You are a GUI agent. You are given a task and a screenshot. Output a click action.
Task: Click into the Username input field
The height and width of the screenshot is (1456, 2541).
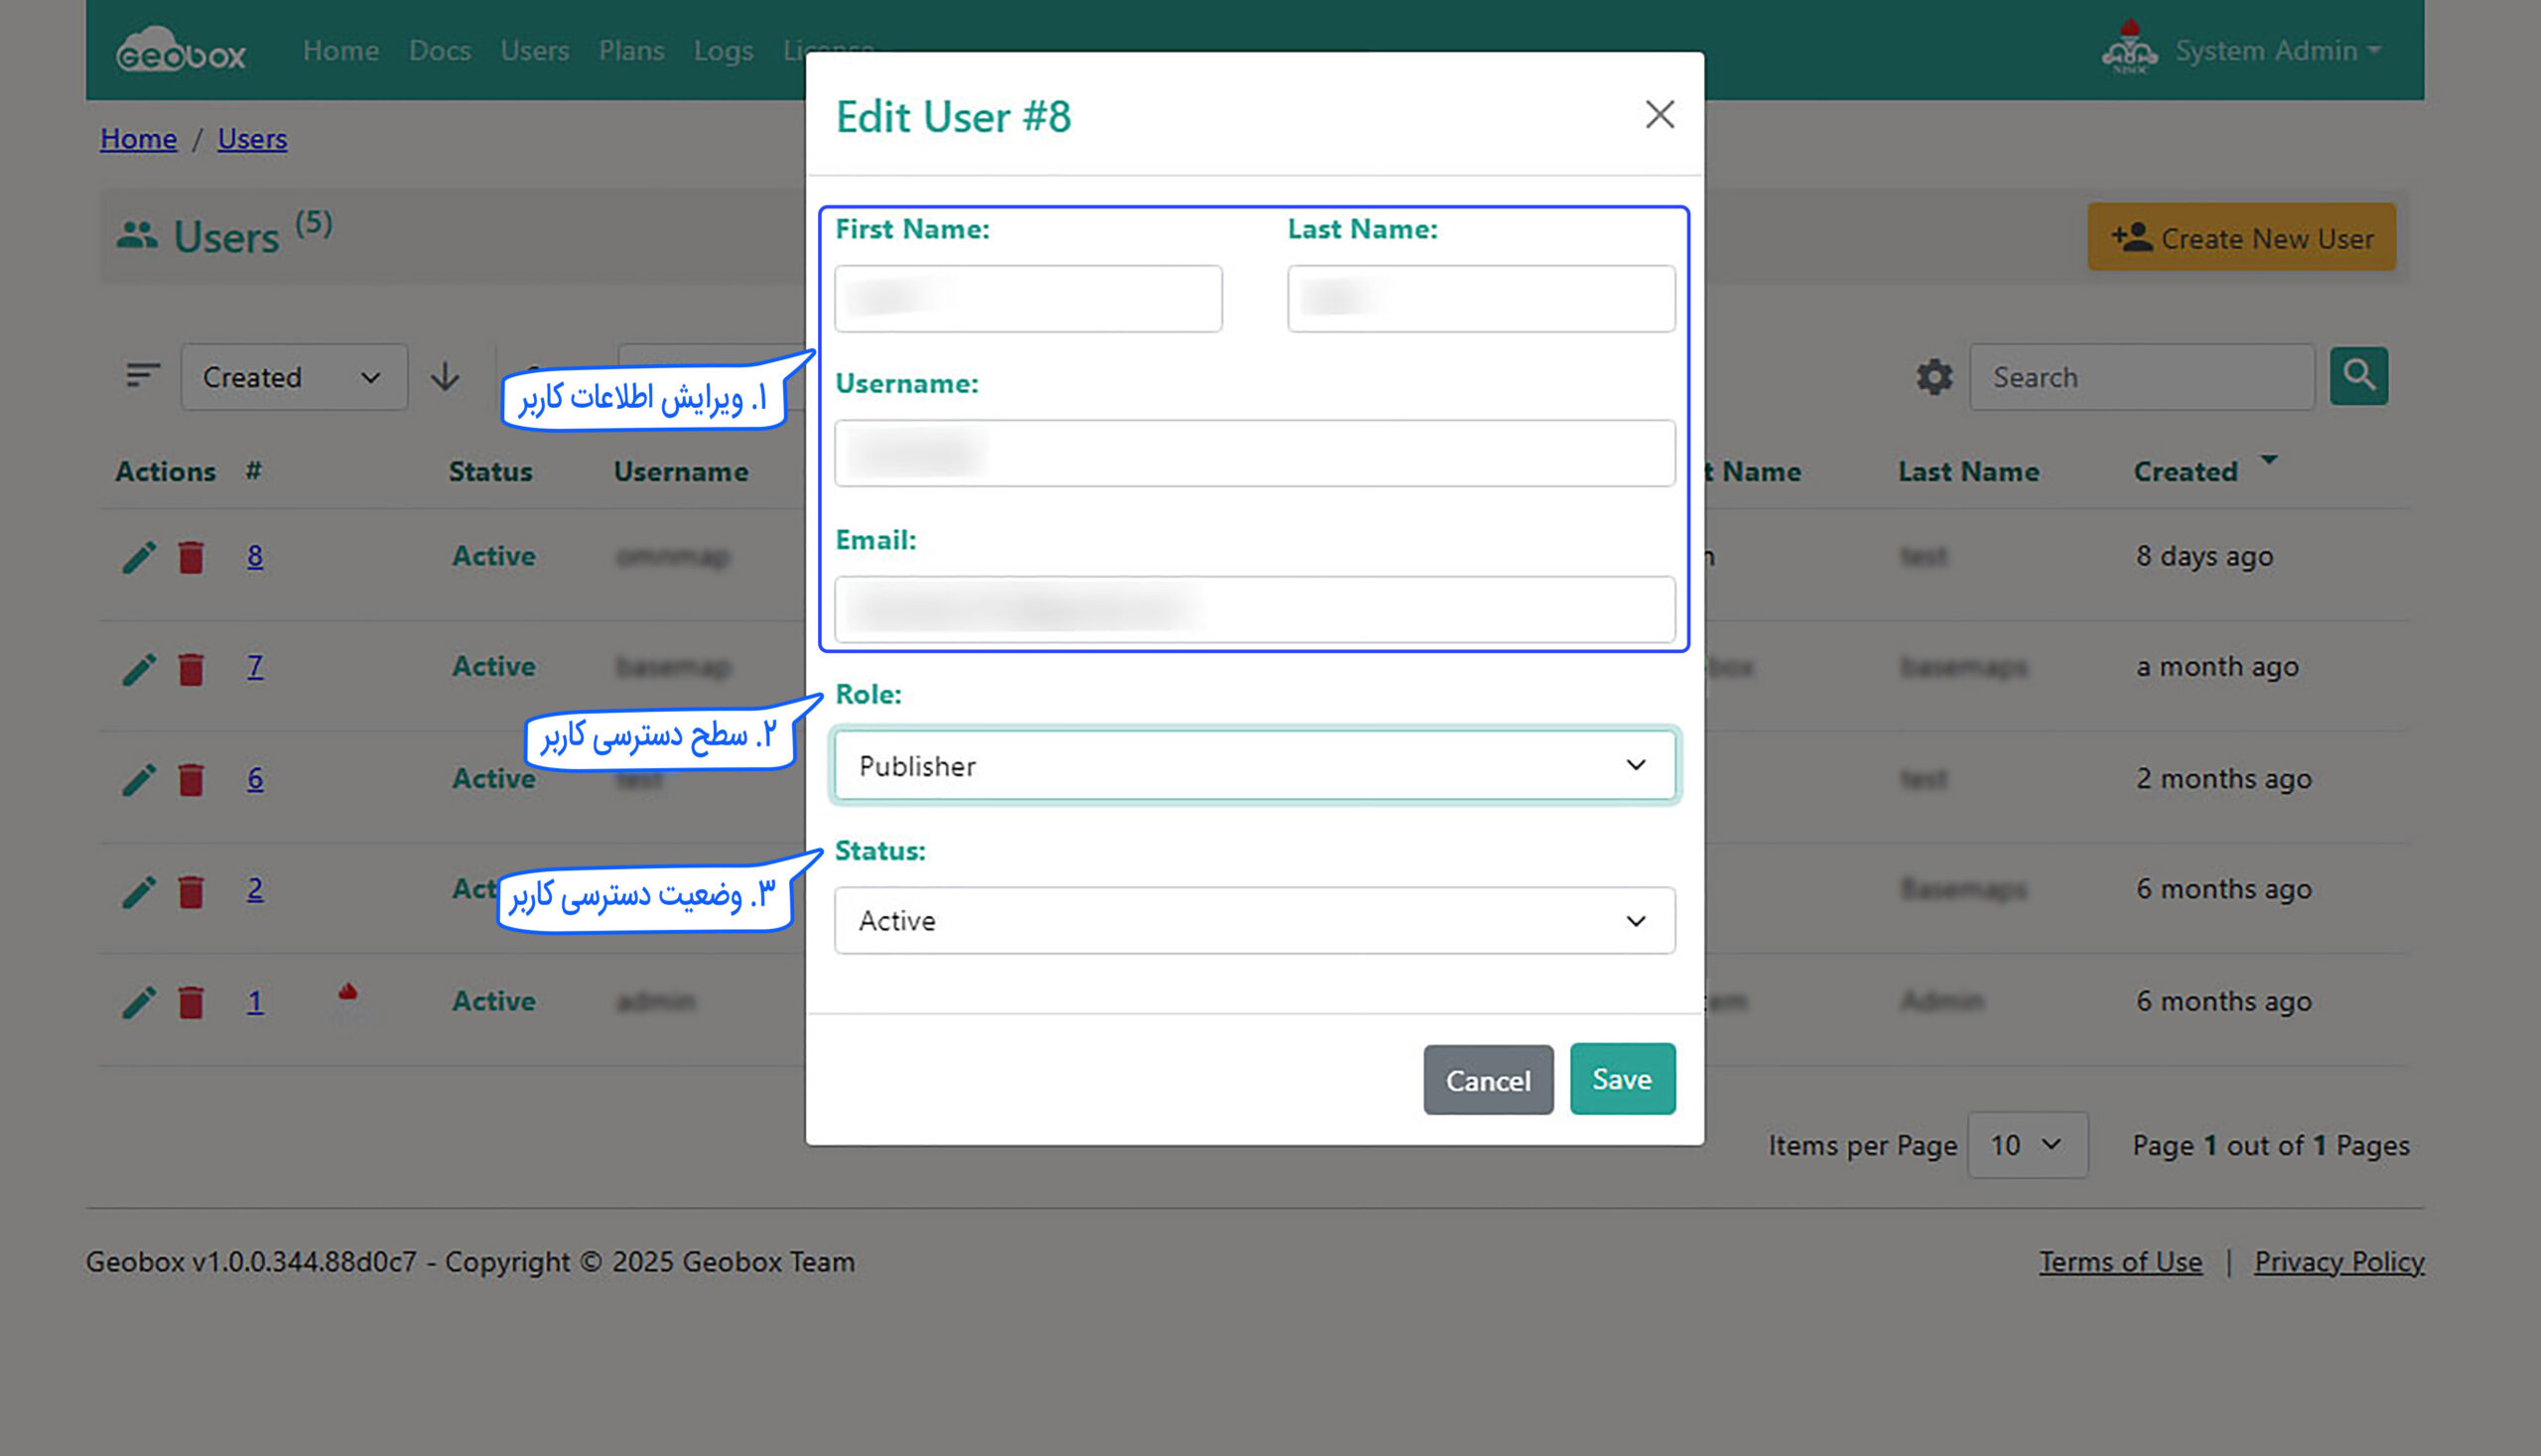(1254, 454)
